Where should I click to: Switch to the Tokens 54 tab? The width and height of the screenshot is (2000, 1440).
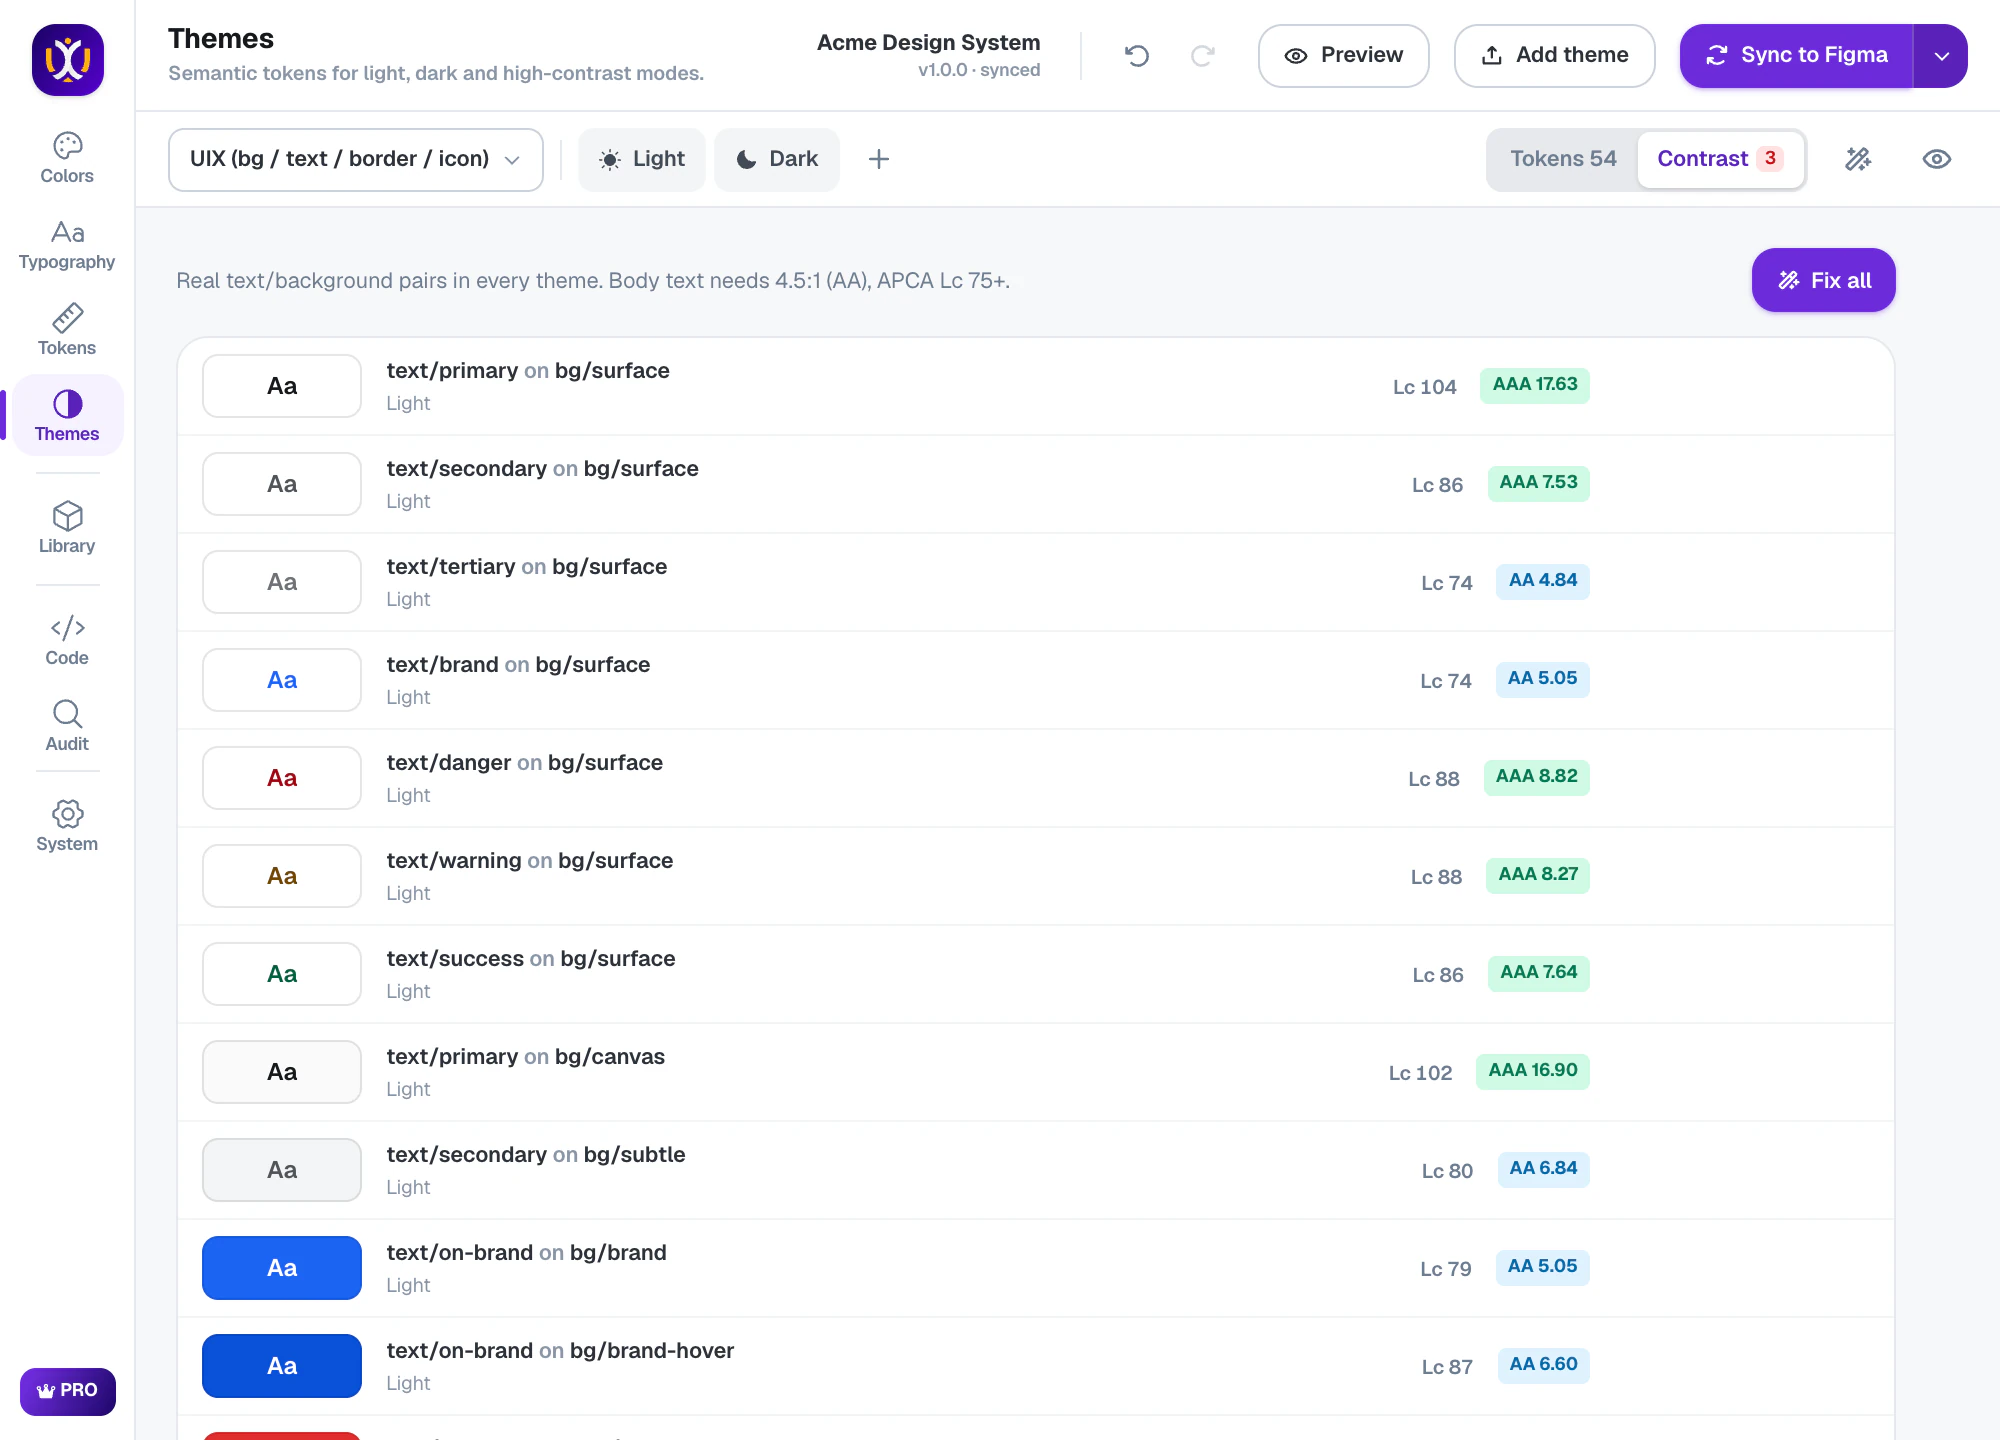click(1563, 159)
